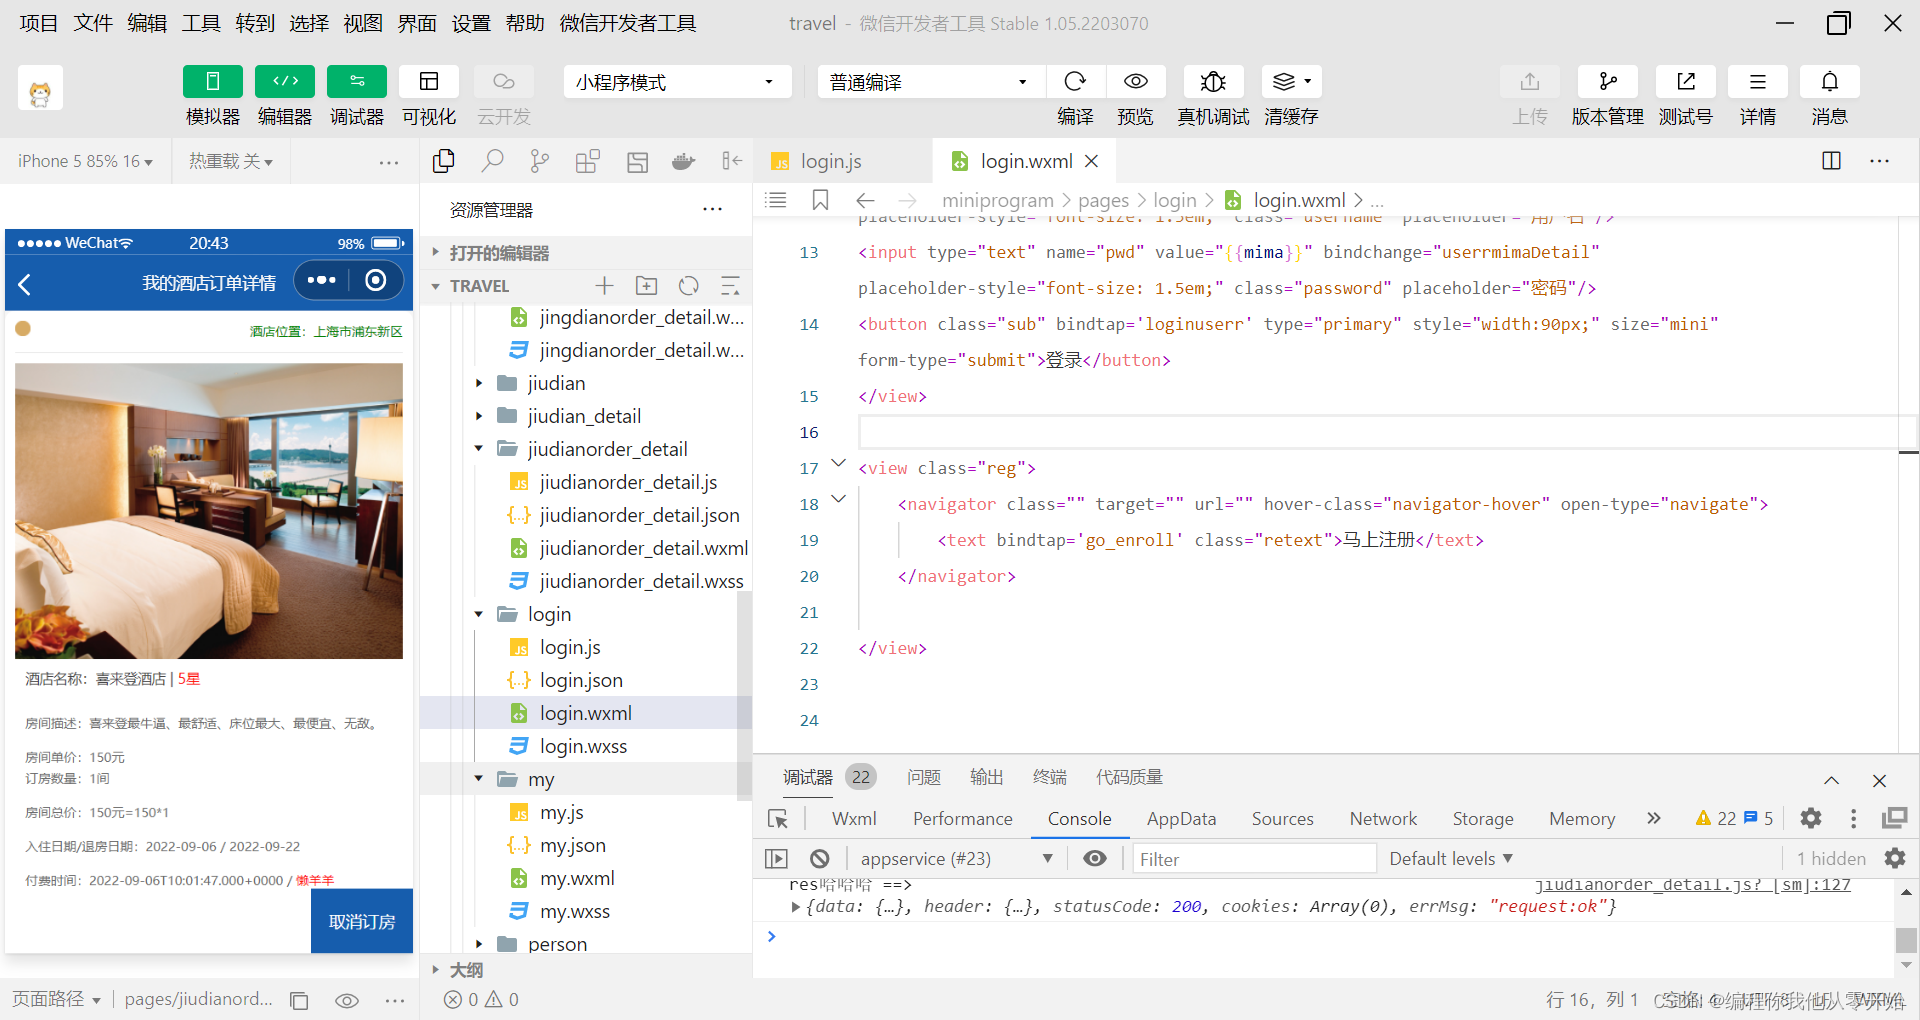The height and width of the screenshot is (1020, 1920).
Task: Open version management (版本管理)
Action: pyautogui.click(x=1607, y=81)
